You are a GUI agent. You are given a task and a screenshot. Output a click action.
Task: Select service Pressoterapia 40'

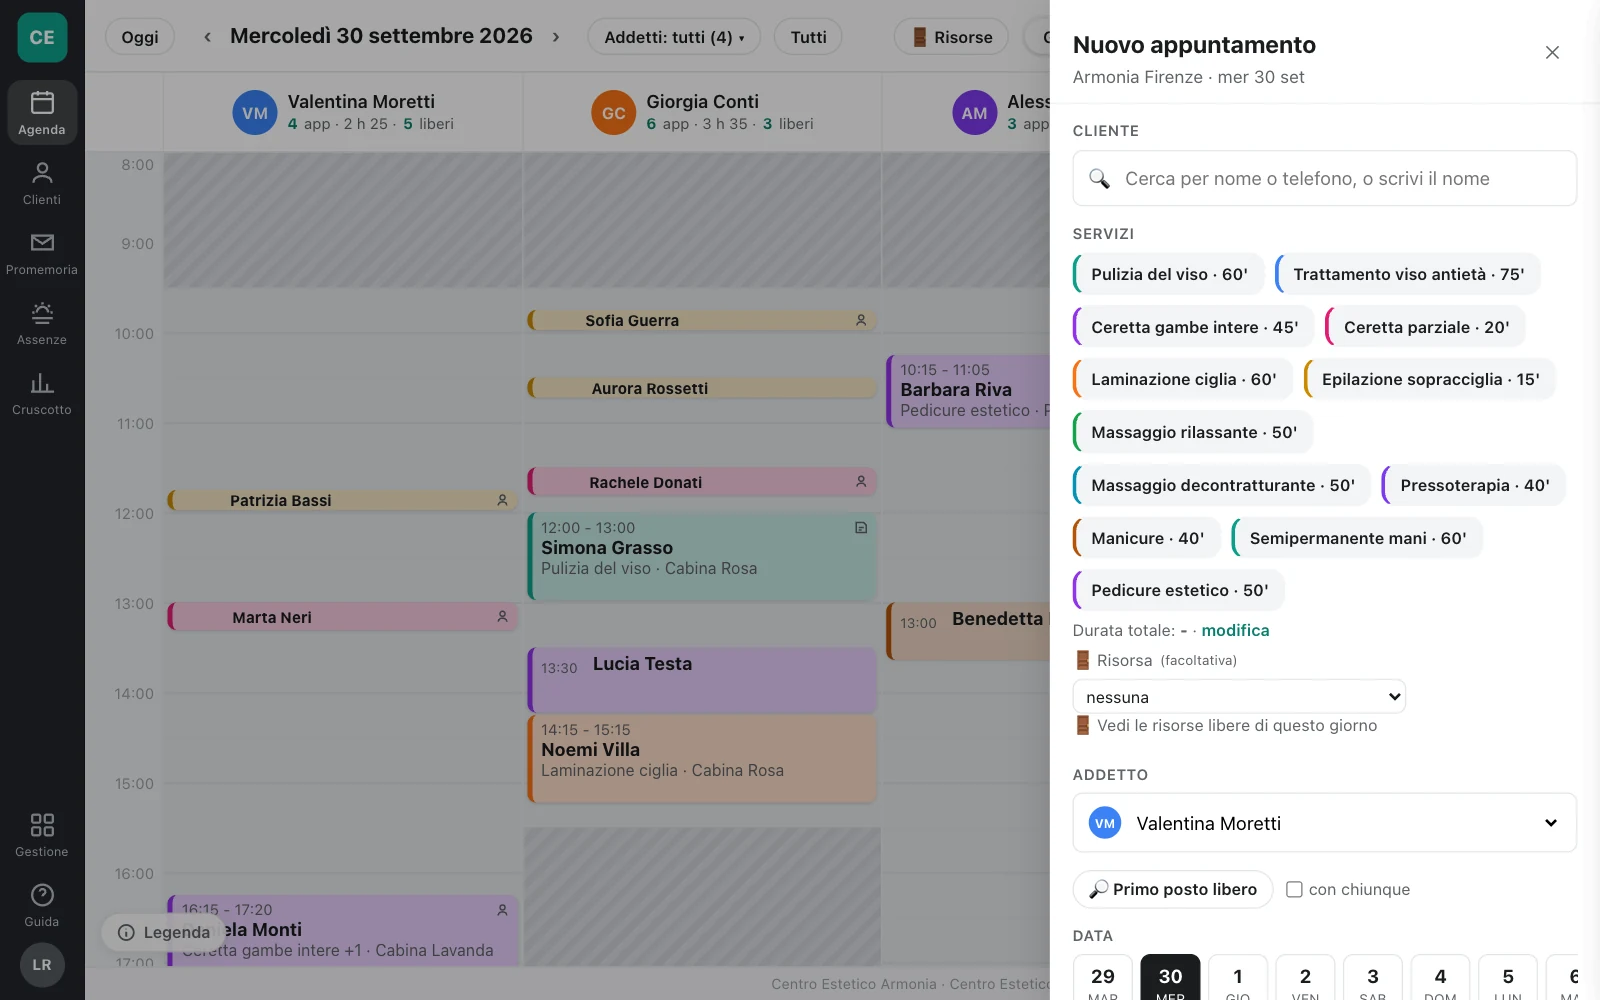pyautogui.click(x=1473, y=485)
